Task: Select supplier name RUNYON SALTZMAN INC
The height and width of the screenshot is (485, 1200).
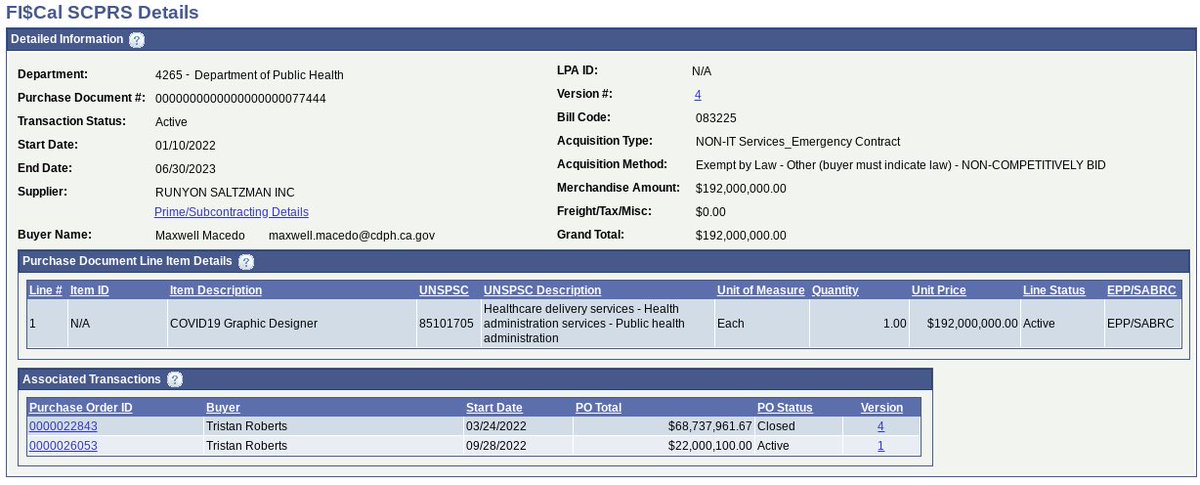Action: (x=225, y=192)
